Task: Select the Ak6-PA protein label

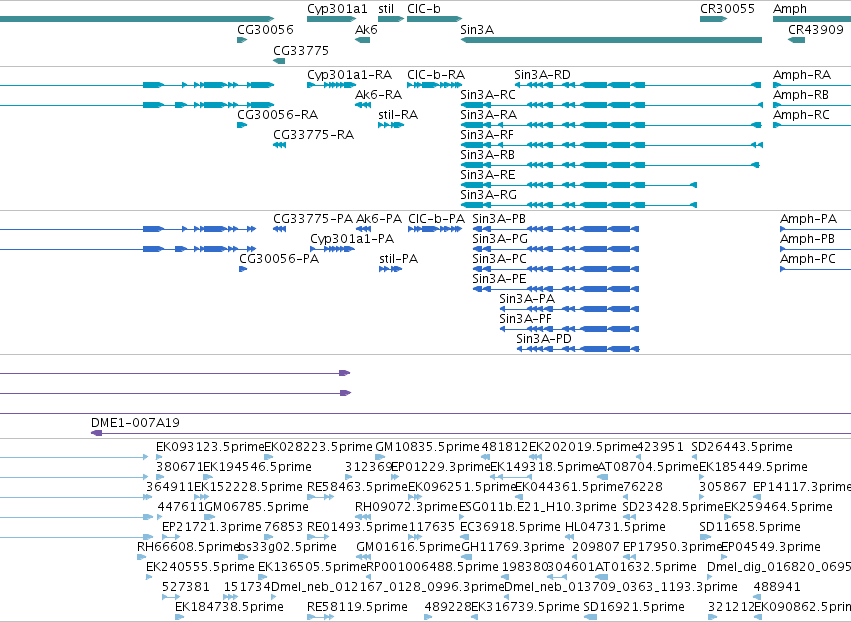Action: (x=379, y=219)
